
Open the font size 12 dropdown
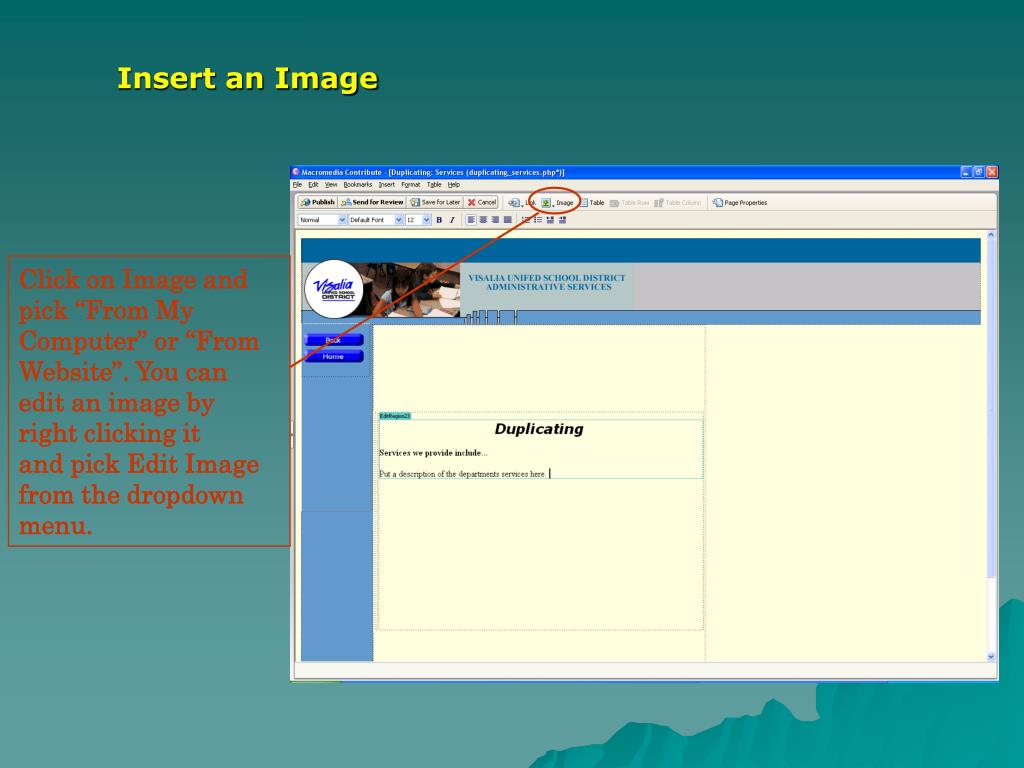coord(418,220)
